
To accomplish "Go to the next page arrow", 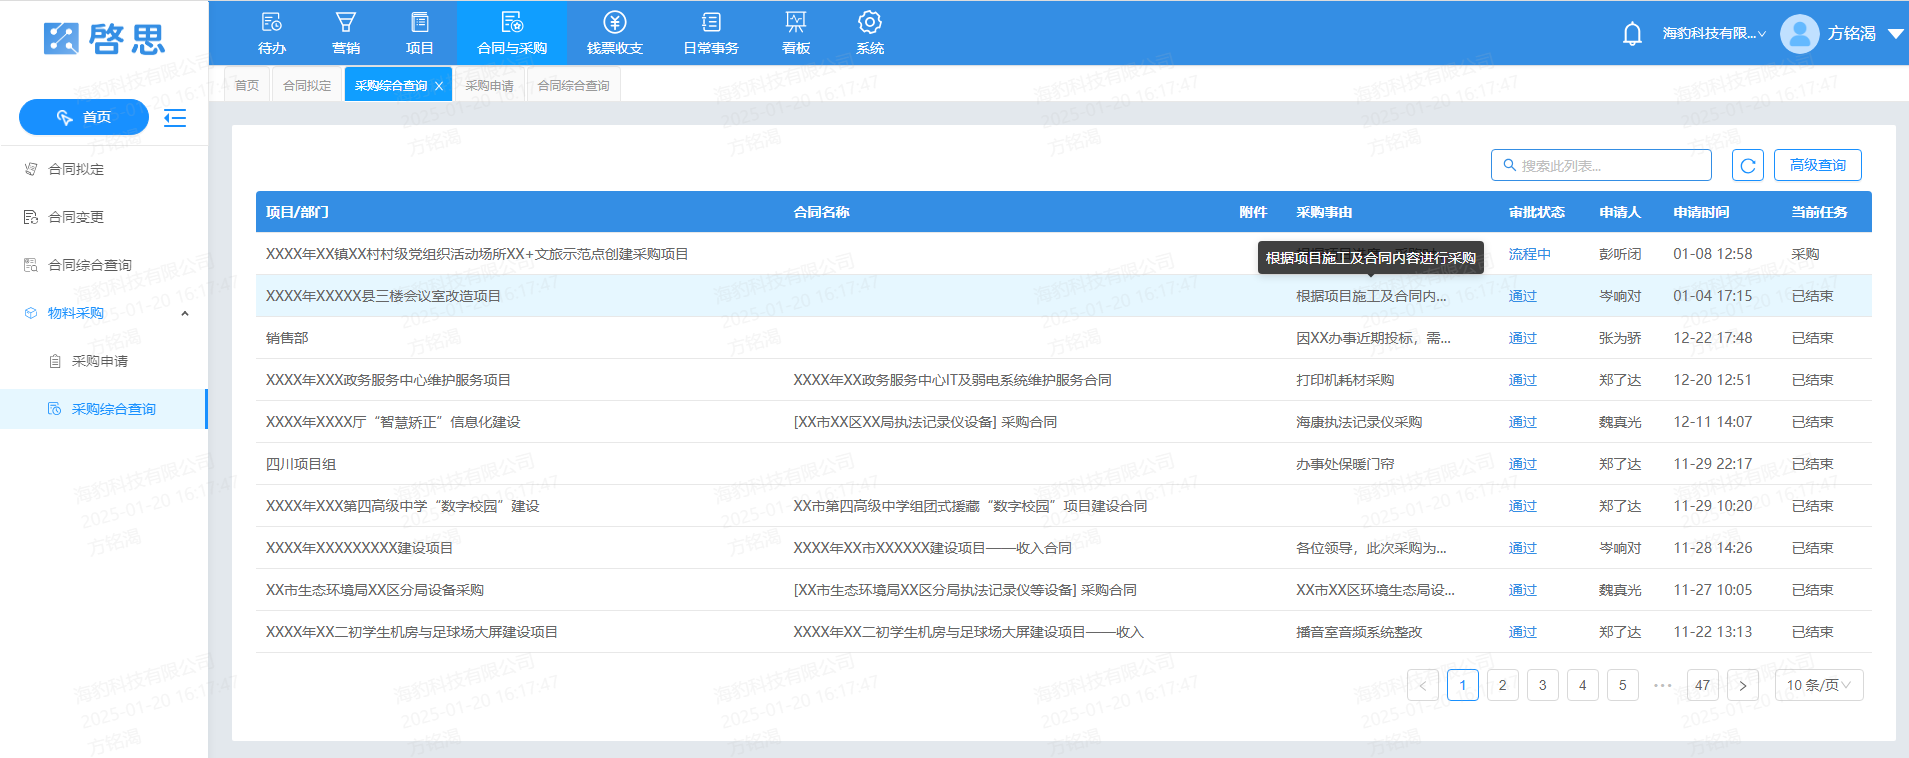I will point(1742,685).
